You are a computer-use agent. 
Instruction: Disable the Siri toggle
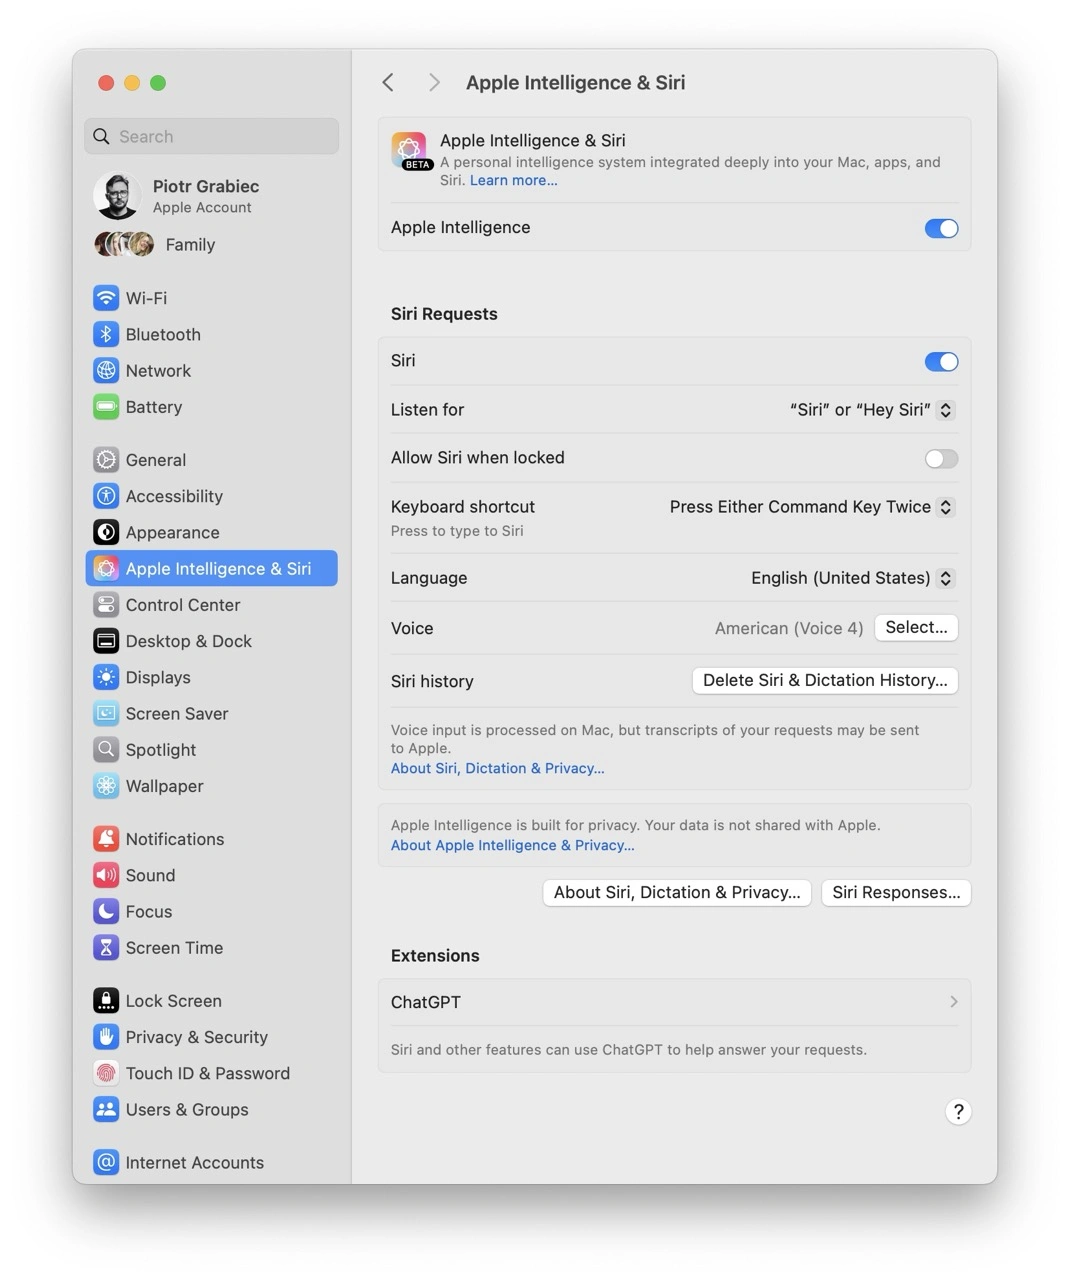click(941, 361)
